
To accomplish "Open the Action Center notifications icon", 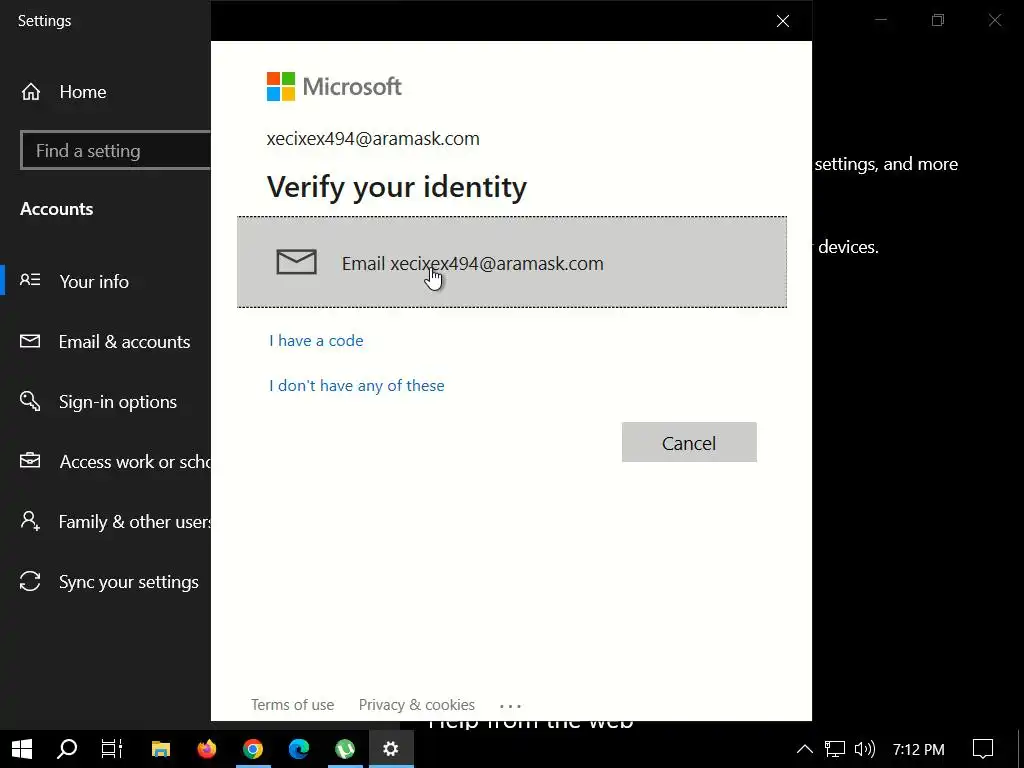I will pos(983,749).
